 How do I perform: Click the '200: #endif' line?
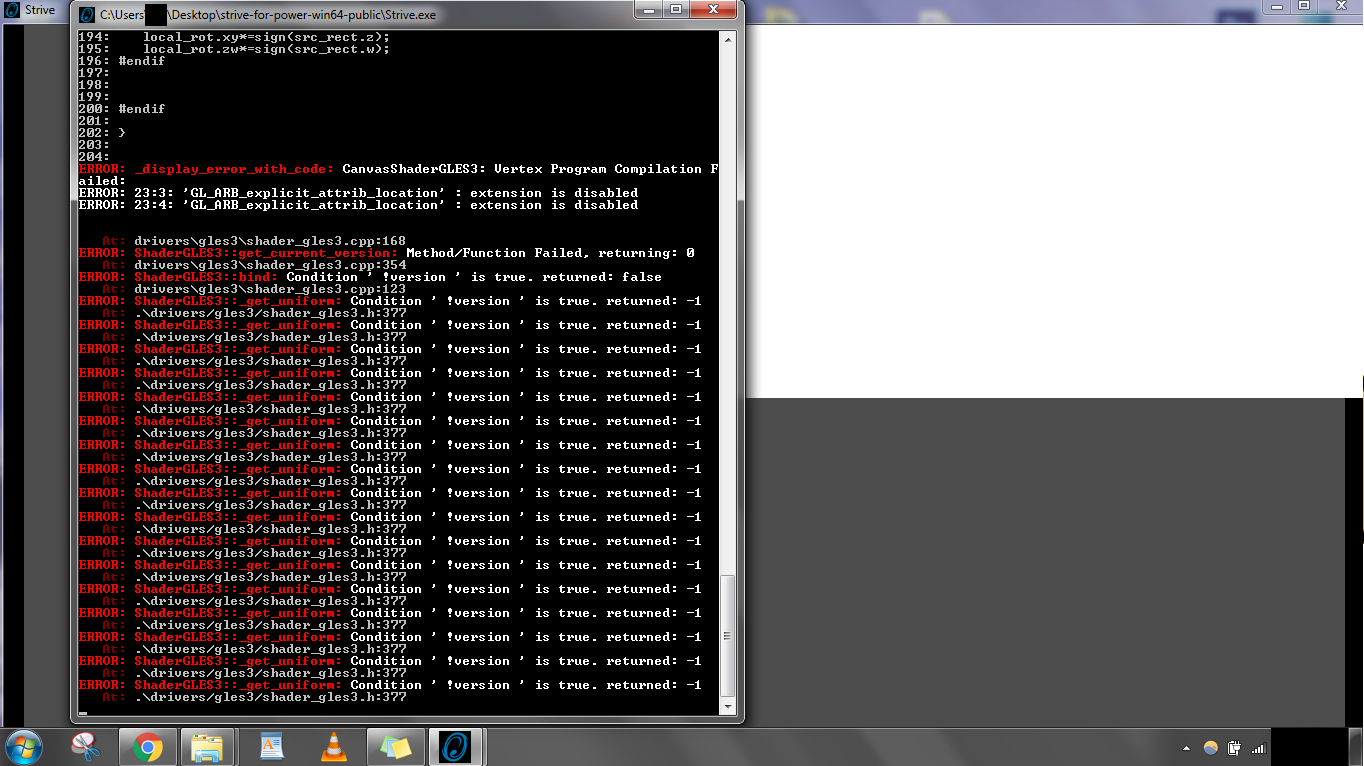(x=122, y=109)
